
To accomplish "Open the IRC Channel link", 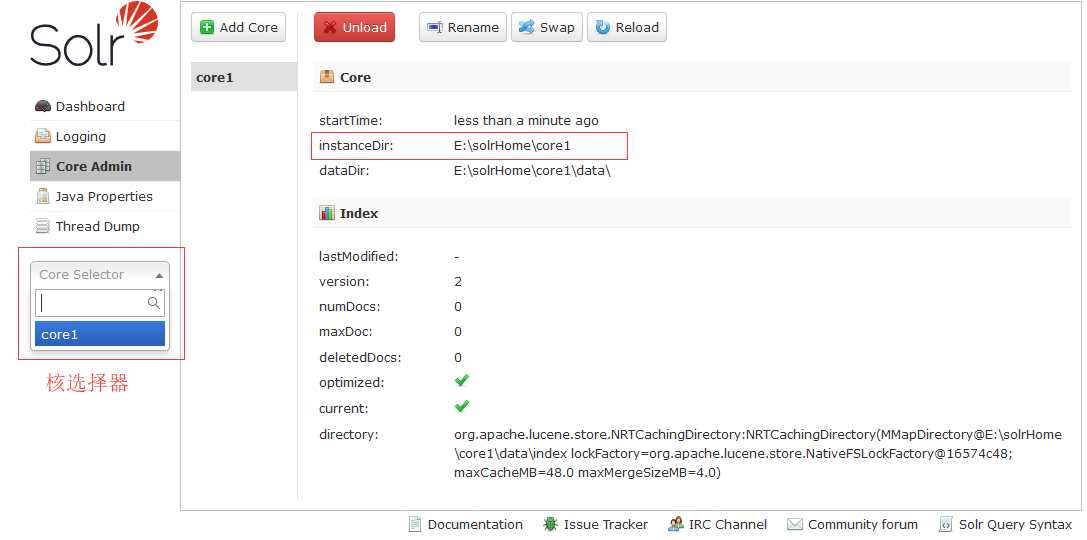I will click(718, 524).
